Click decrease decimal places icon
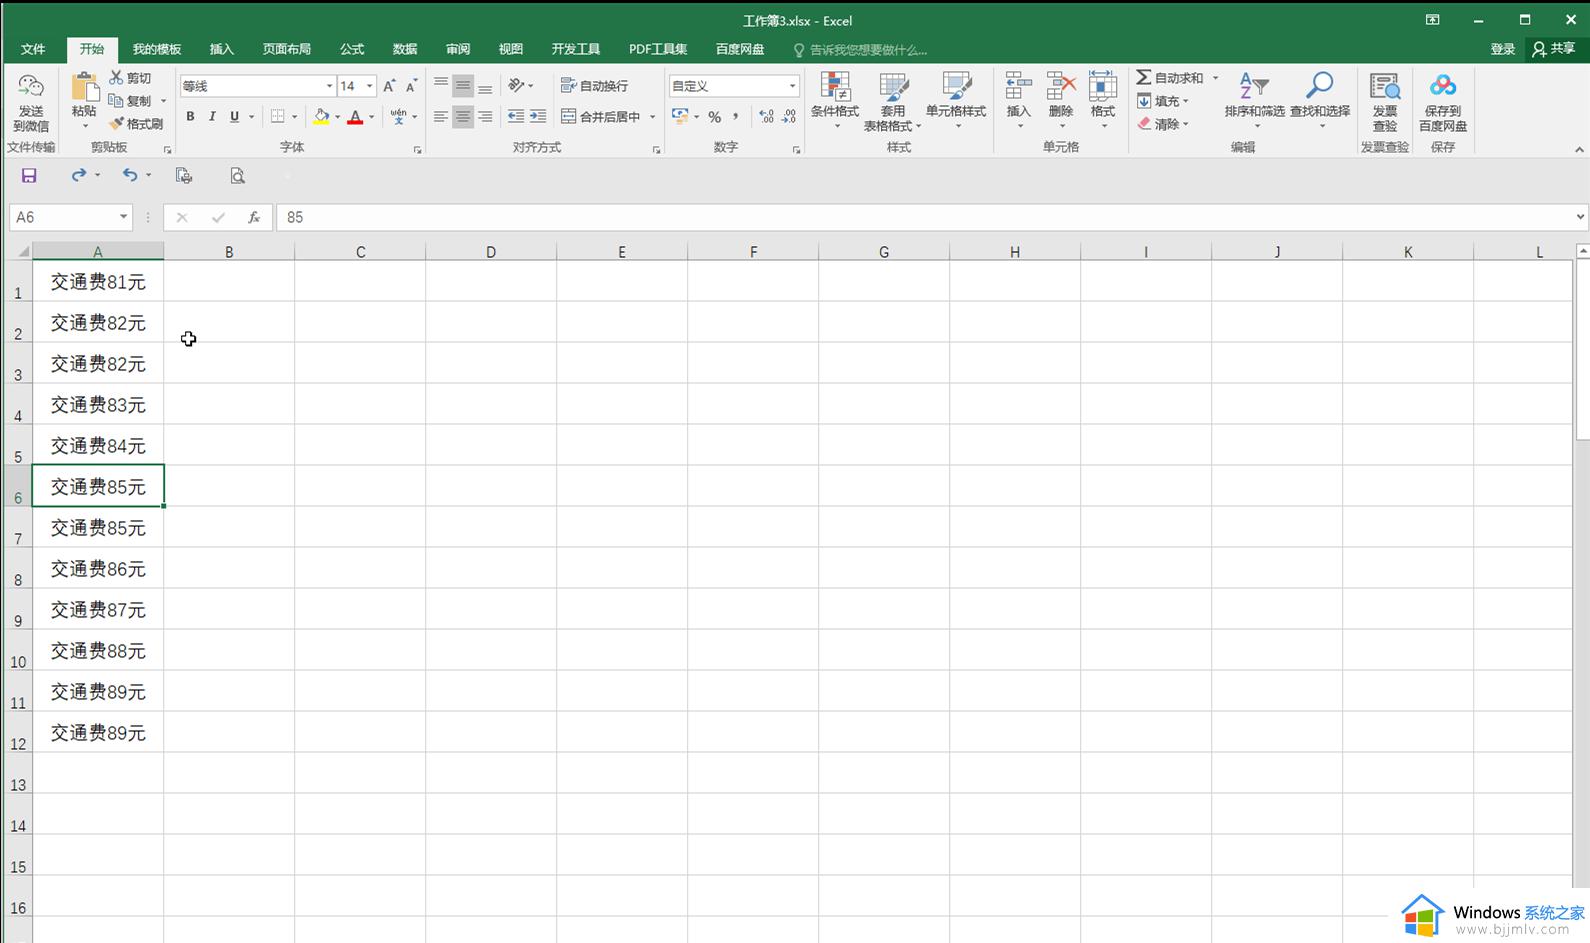 pyautogui.click(x=788, y=117)
